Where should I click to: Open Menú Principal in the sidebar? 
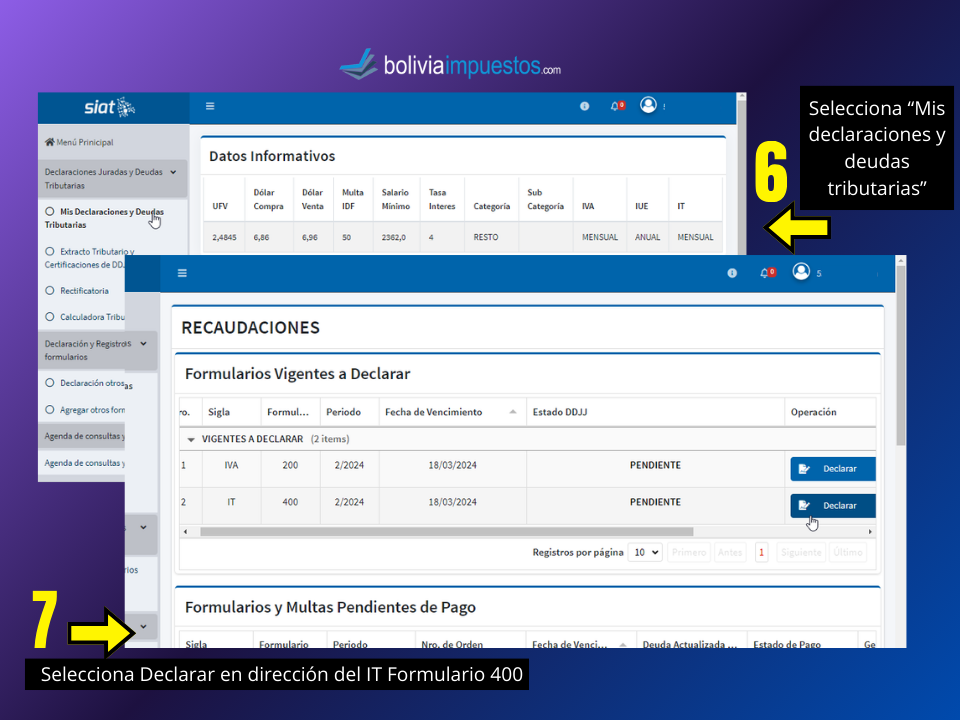[79, 142]
